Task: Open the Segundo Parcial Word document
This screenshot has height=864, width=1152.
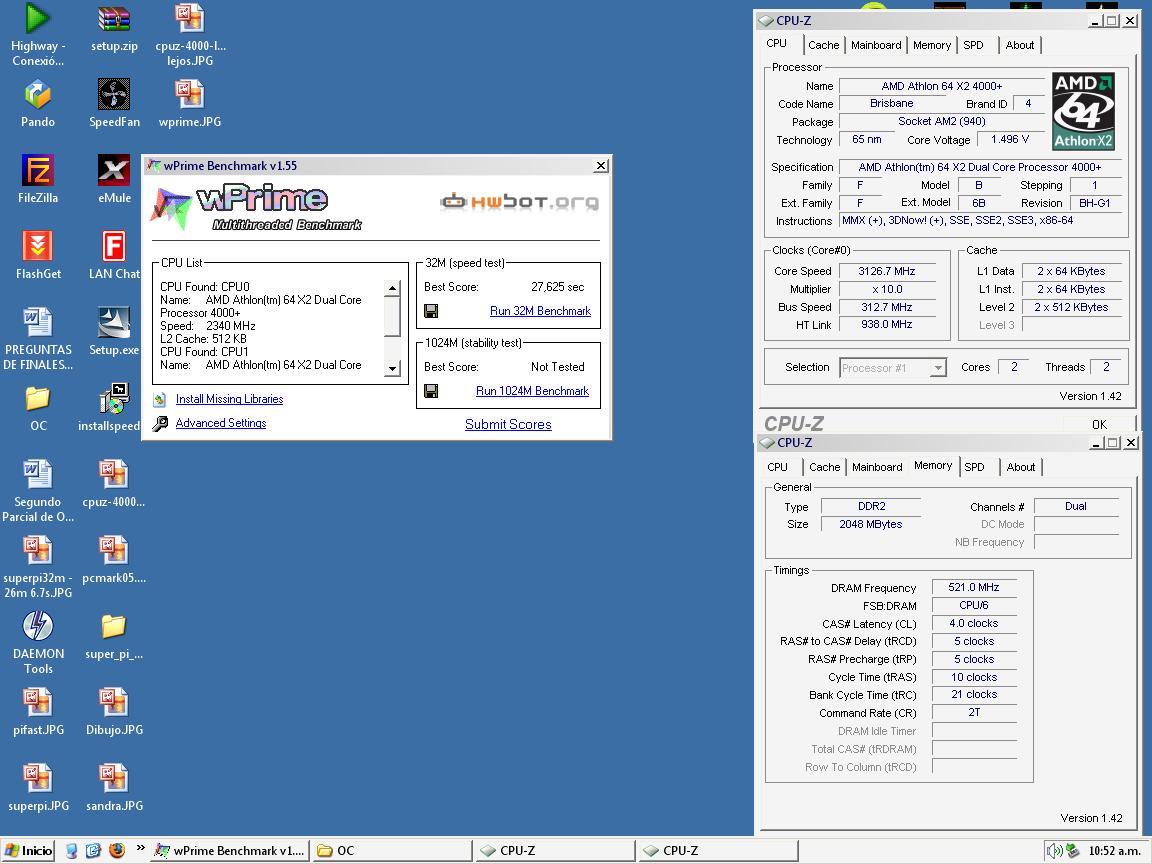Action: pyautogui.click(x=37, y=490)
